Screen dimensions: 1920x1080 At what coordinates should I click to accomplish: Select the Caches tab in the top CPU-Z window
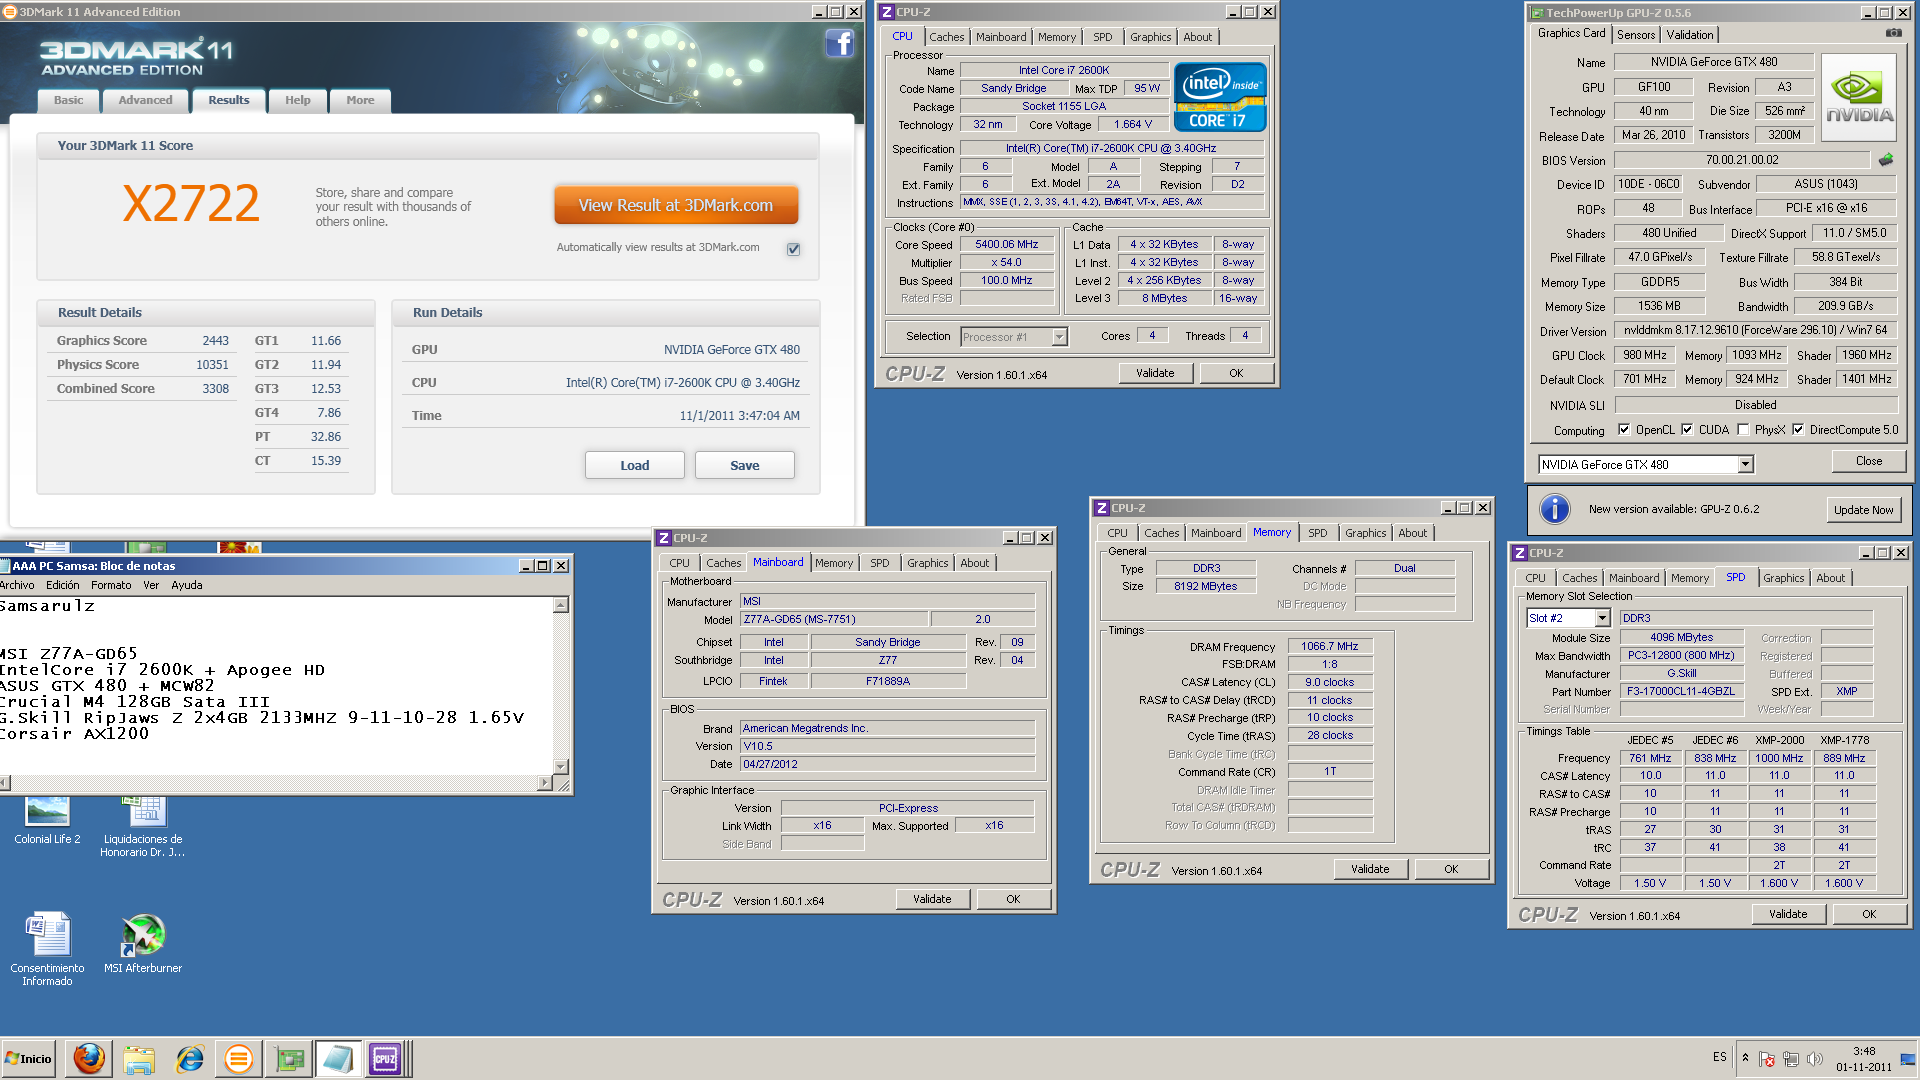946,37
